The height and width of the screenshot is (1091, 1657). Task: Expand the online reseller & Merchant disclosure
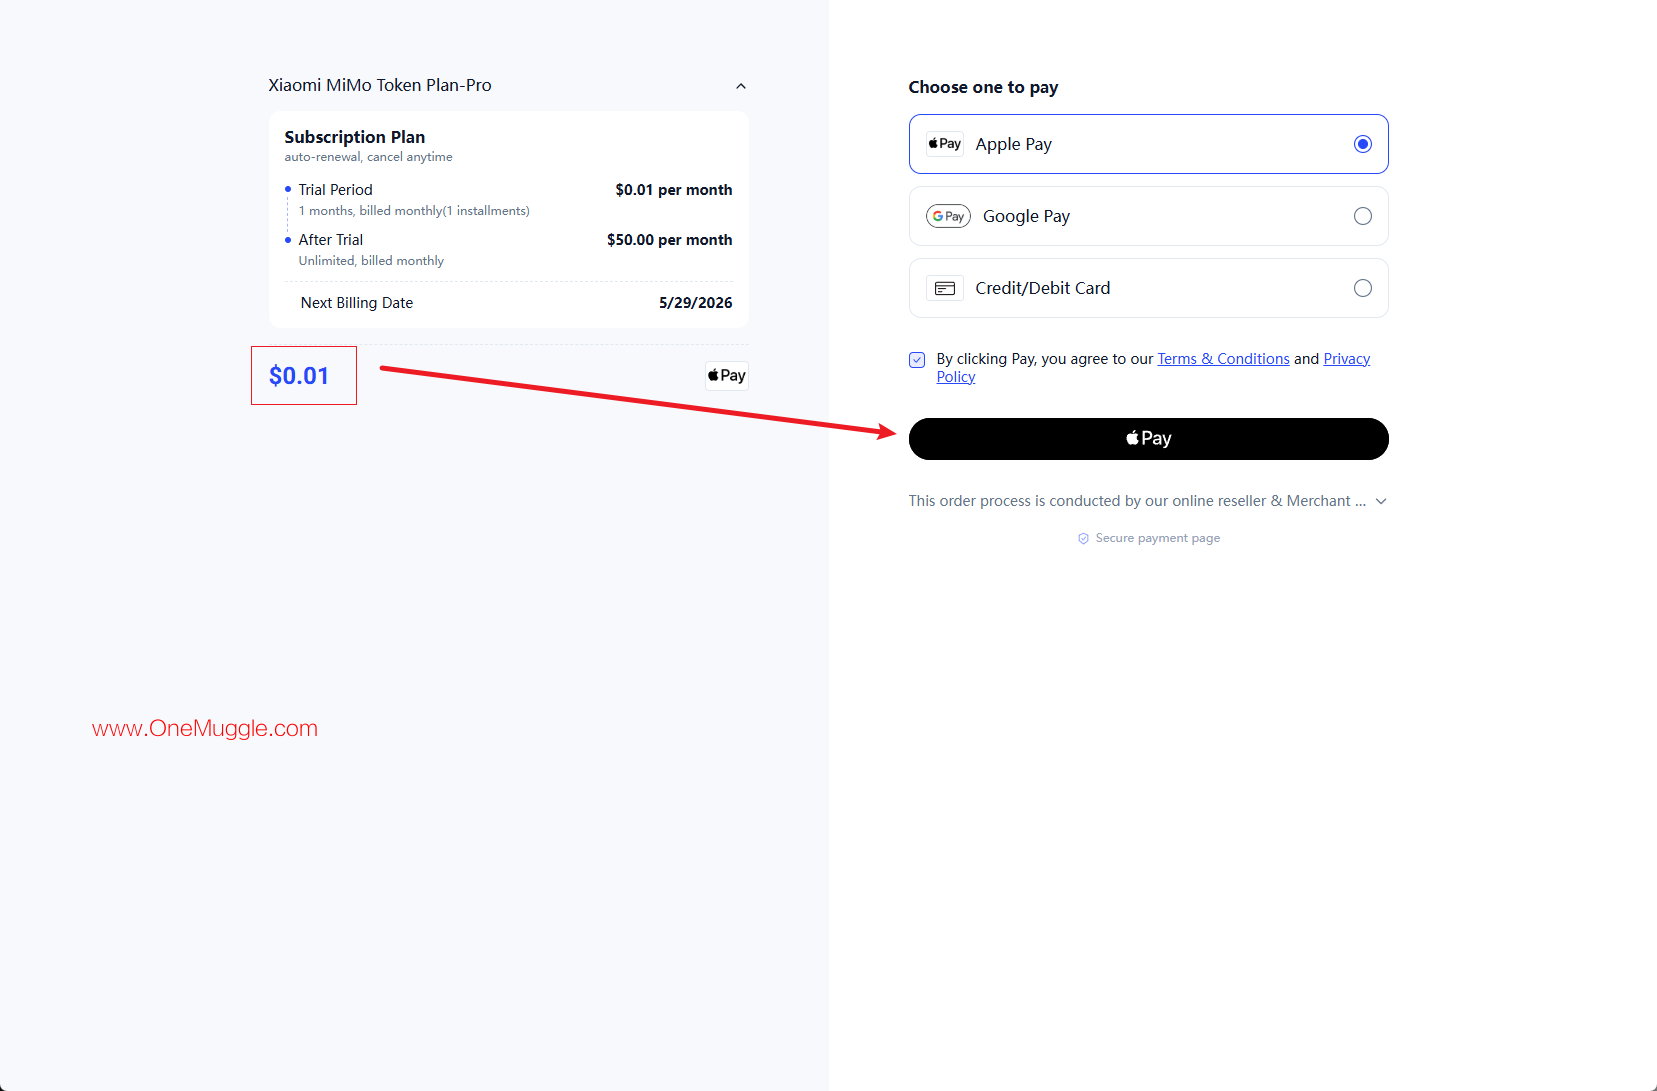(1381, 501)
